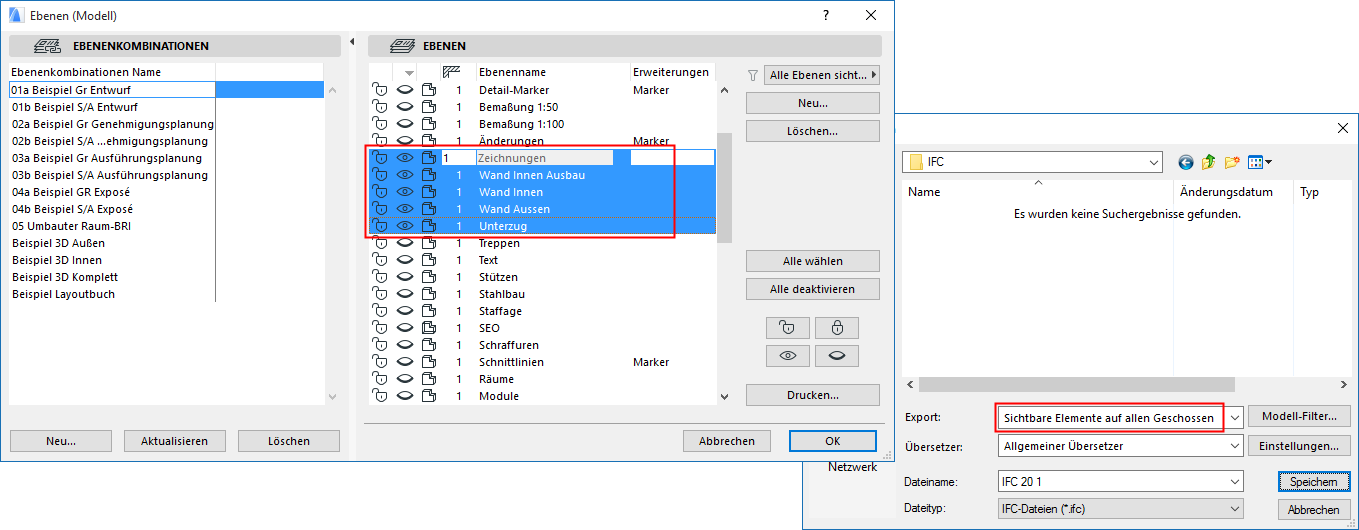The image size is (1359, 530).
Task: Toggle lock icon of Stützen layer
Action: [380, 277]
